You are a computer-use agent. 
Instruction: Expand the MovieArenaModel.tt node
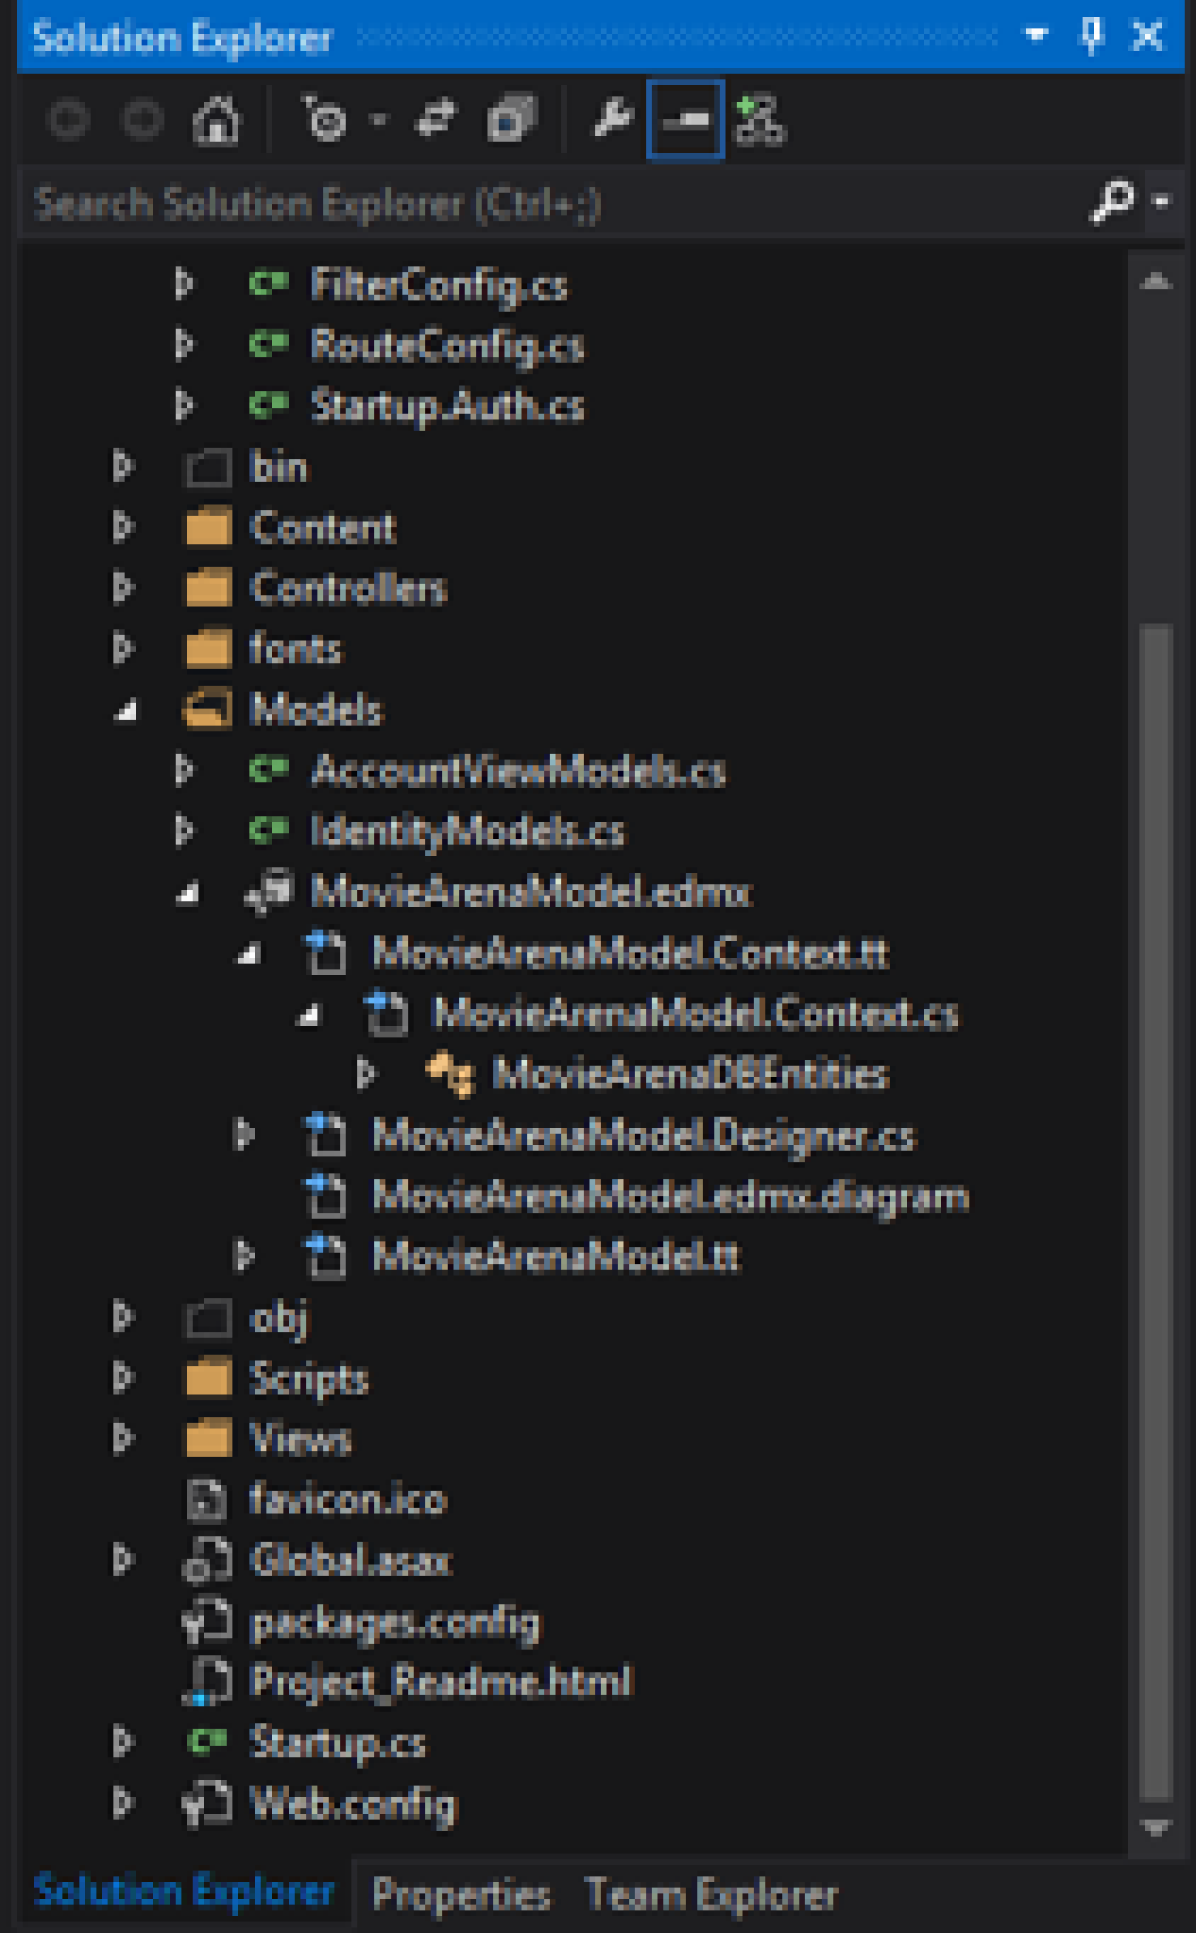[243, 1256]
